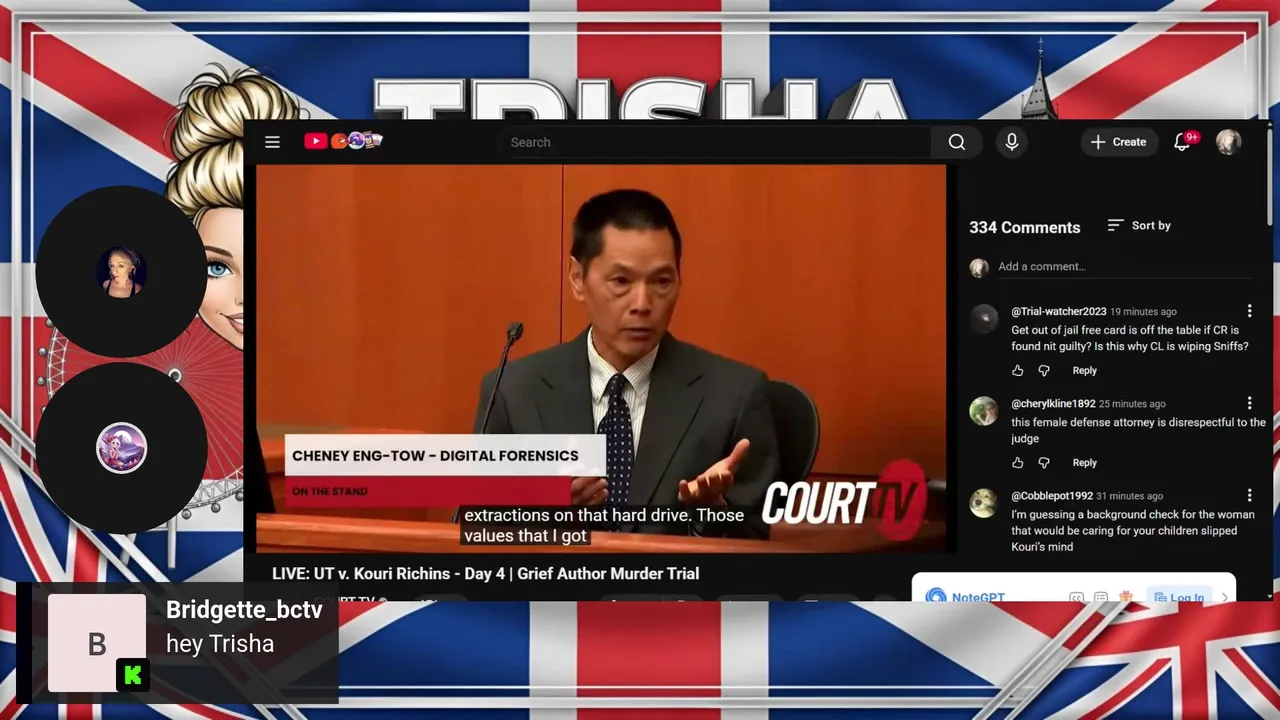The width and height of the screenshot is (1280, 720).
Task: Open options menu for Trial-watcher2023 comment
Action: coord(1249,312)
